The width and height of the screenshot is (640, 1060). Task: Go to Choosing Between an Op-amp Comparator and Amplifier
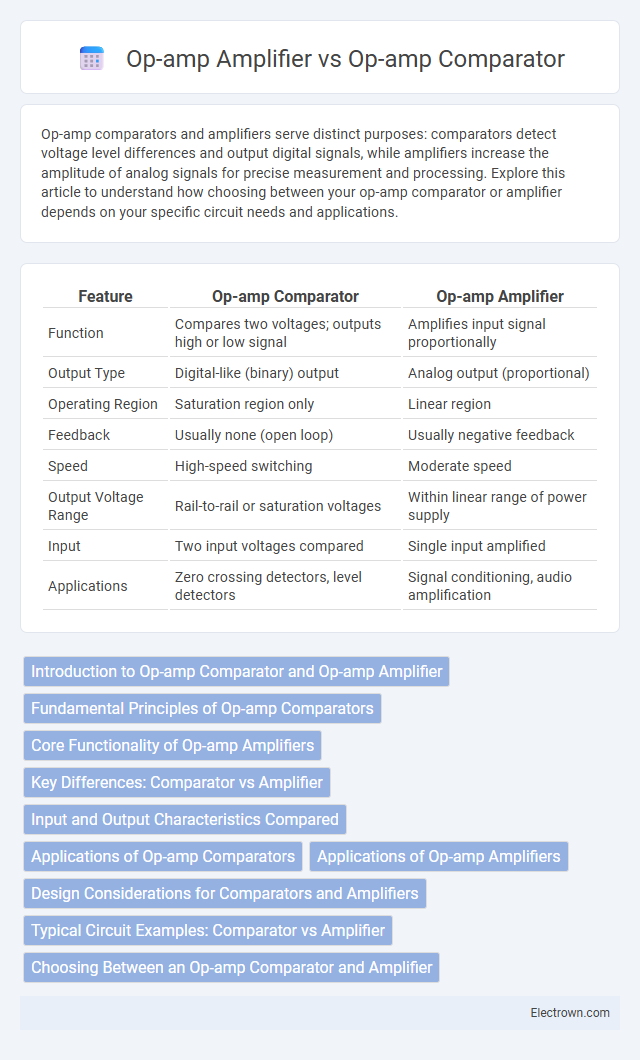[x=231, y=967]
